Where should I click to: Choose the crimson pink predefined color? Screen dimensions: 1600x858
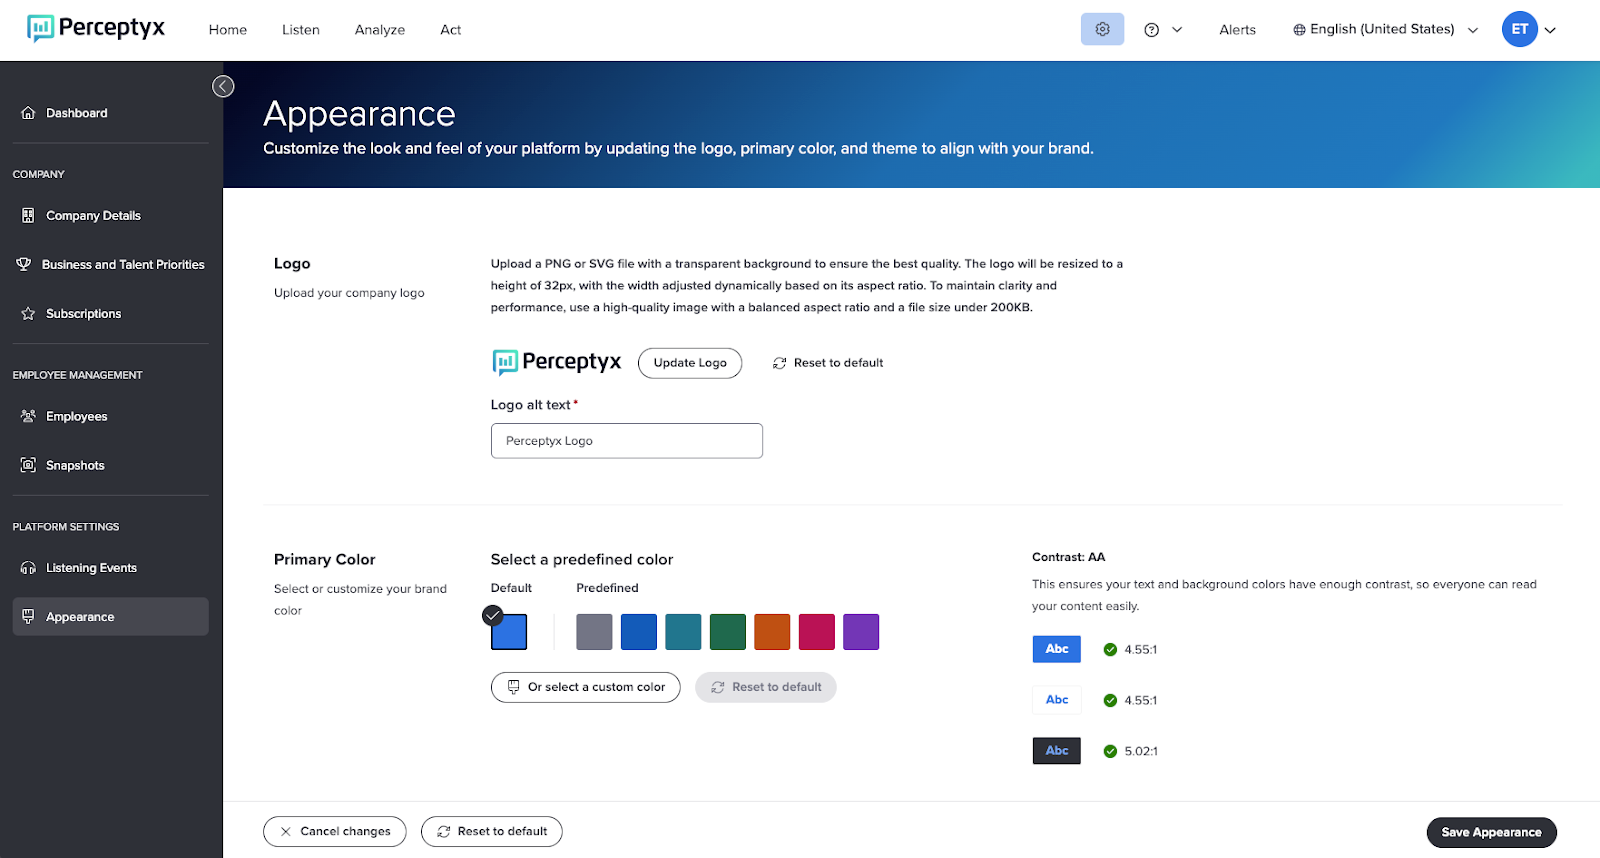tap(817, 632)
